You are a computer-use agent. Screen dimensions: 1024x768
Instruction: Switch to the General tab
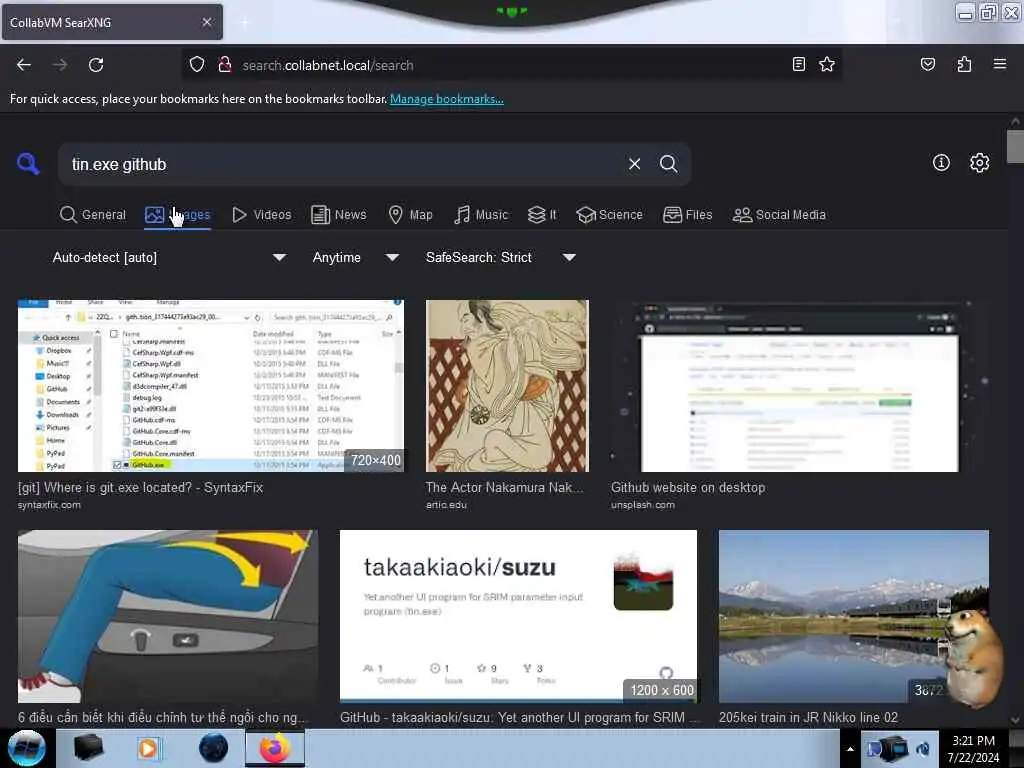[x=93, y=215]
